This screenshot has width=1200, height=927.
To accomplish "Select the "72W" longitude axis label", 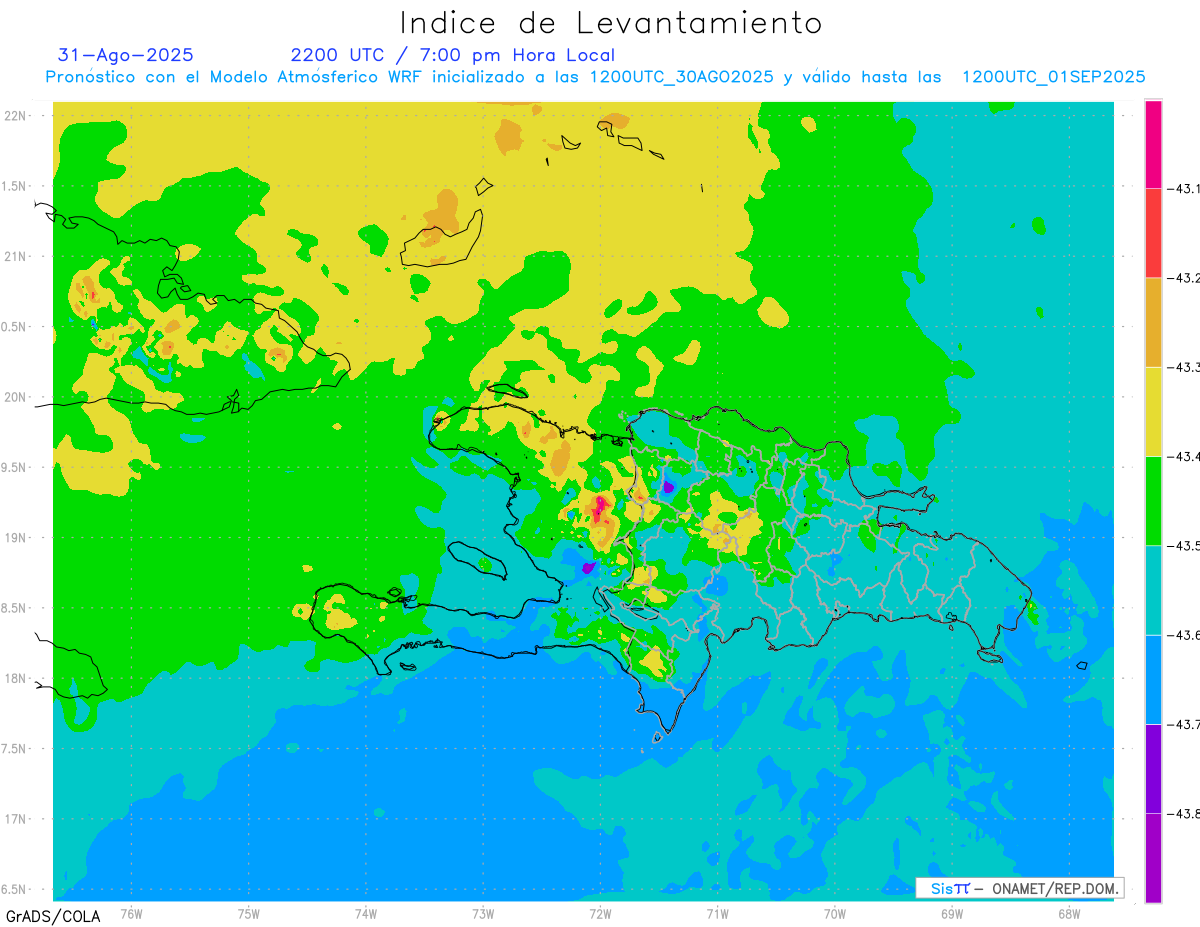I will (x=600, y=914).
